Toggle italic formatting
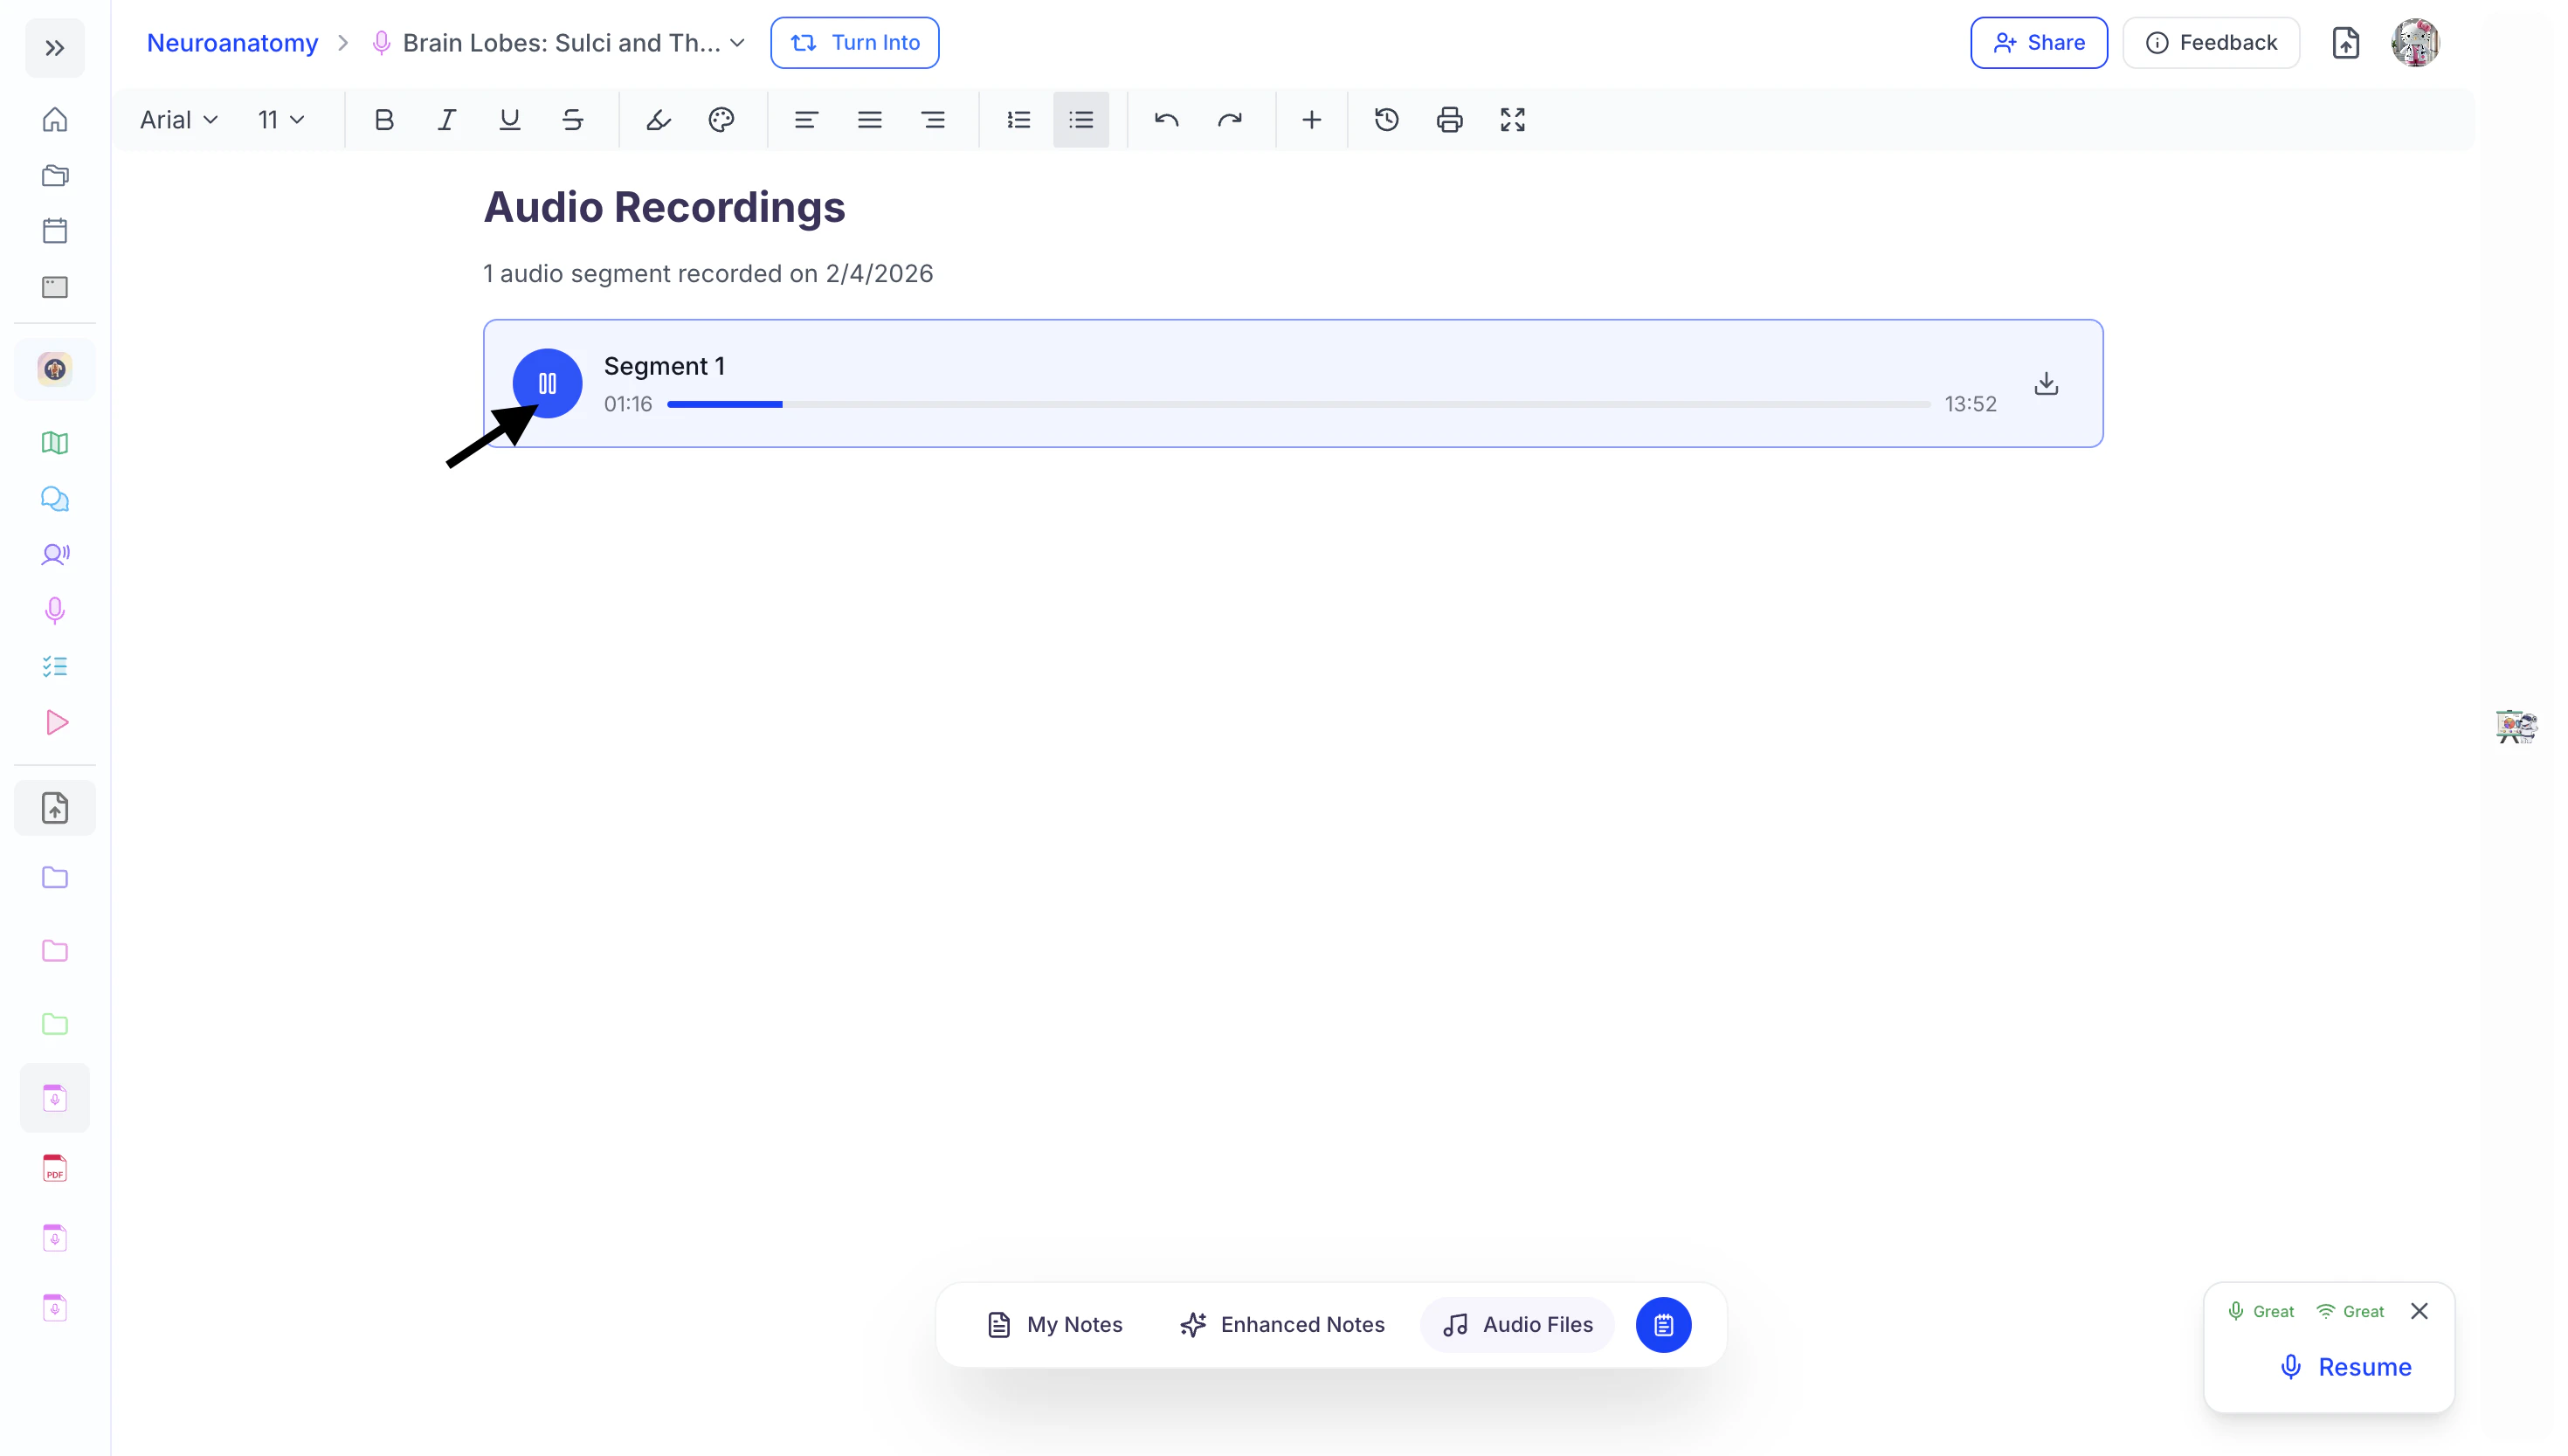 click(x=446, y=120)
